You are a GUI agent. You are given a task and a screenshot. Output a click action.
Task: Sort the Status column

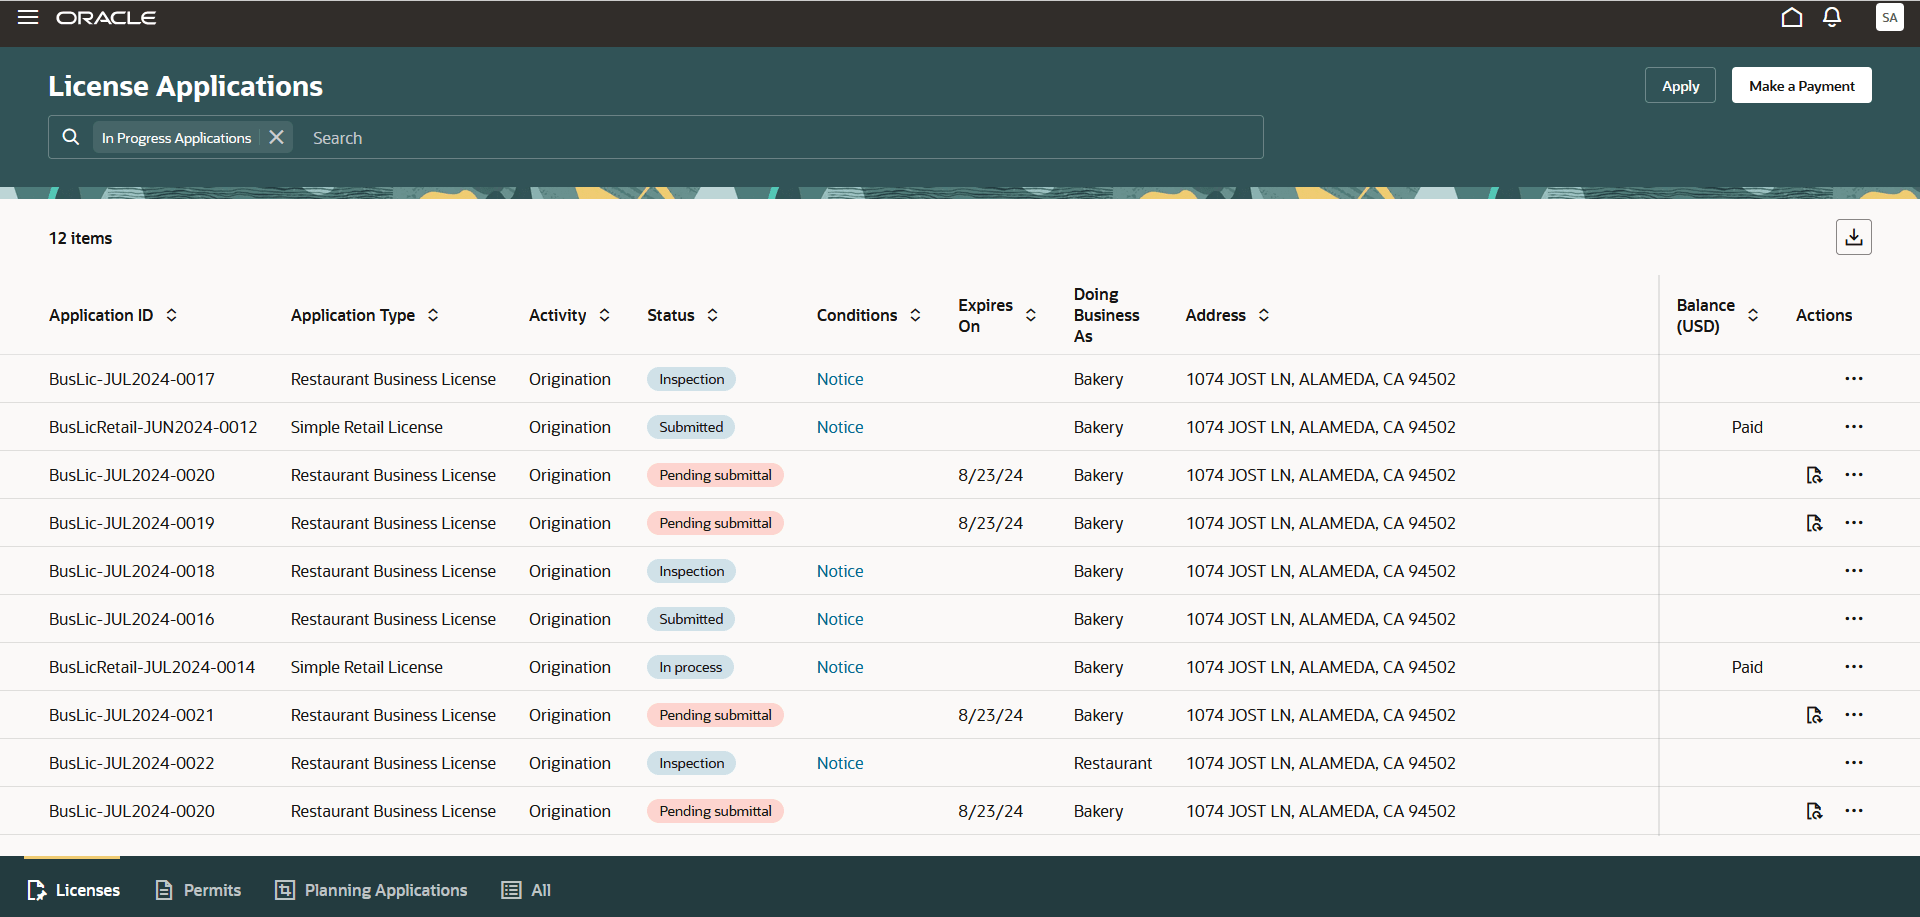point(713,315)
